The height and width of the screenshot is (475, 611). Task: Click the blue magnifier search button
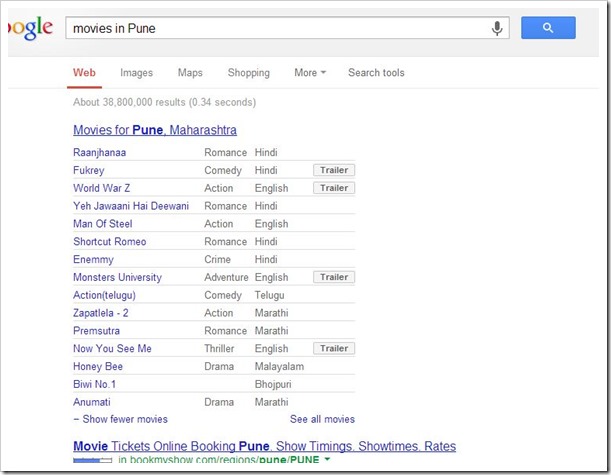tap(548, 28)
